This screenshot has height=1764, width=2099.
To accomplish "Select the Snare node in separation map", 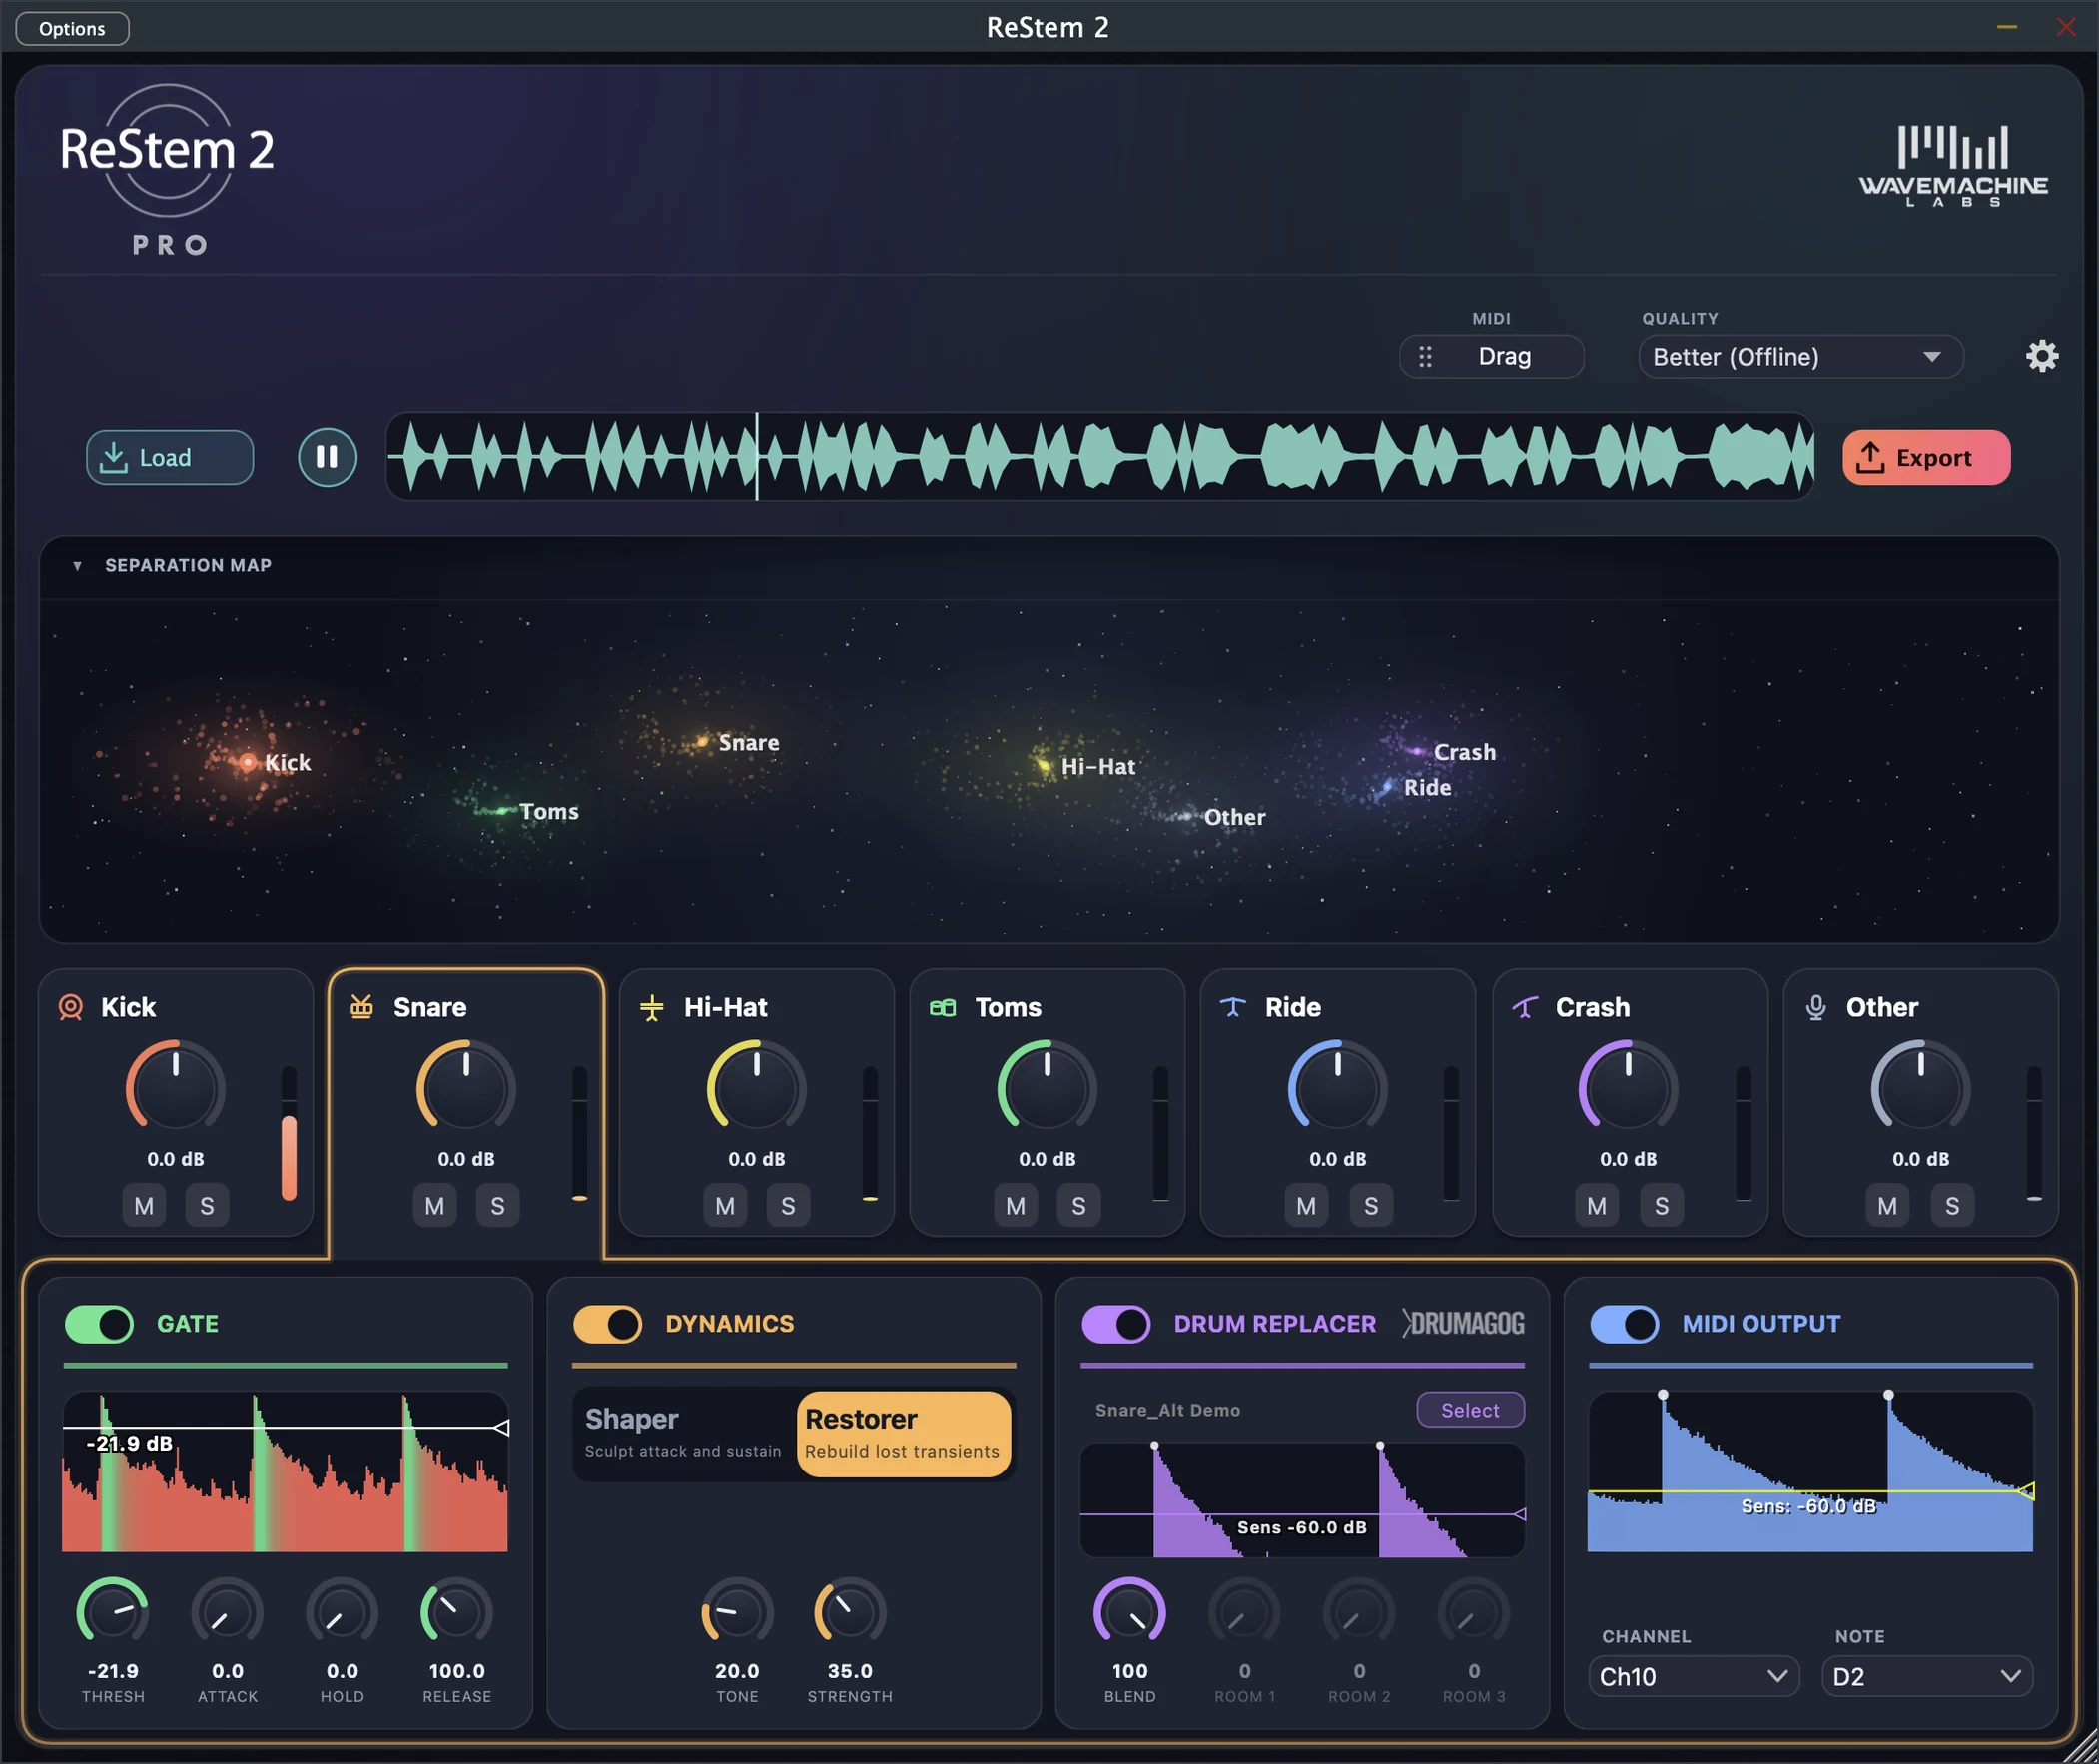I will point(702,742).
